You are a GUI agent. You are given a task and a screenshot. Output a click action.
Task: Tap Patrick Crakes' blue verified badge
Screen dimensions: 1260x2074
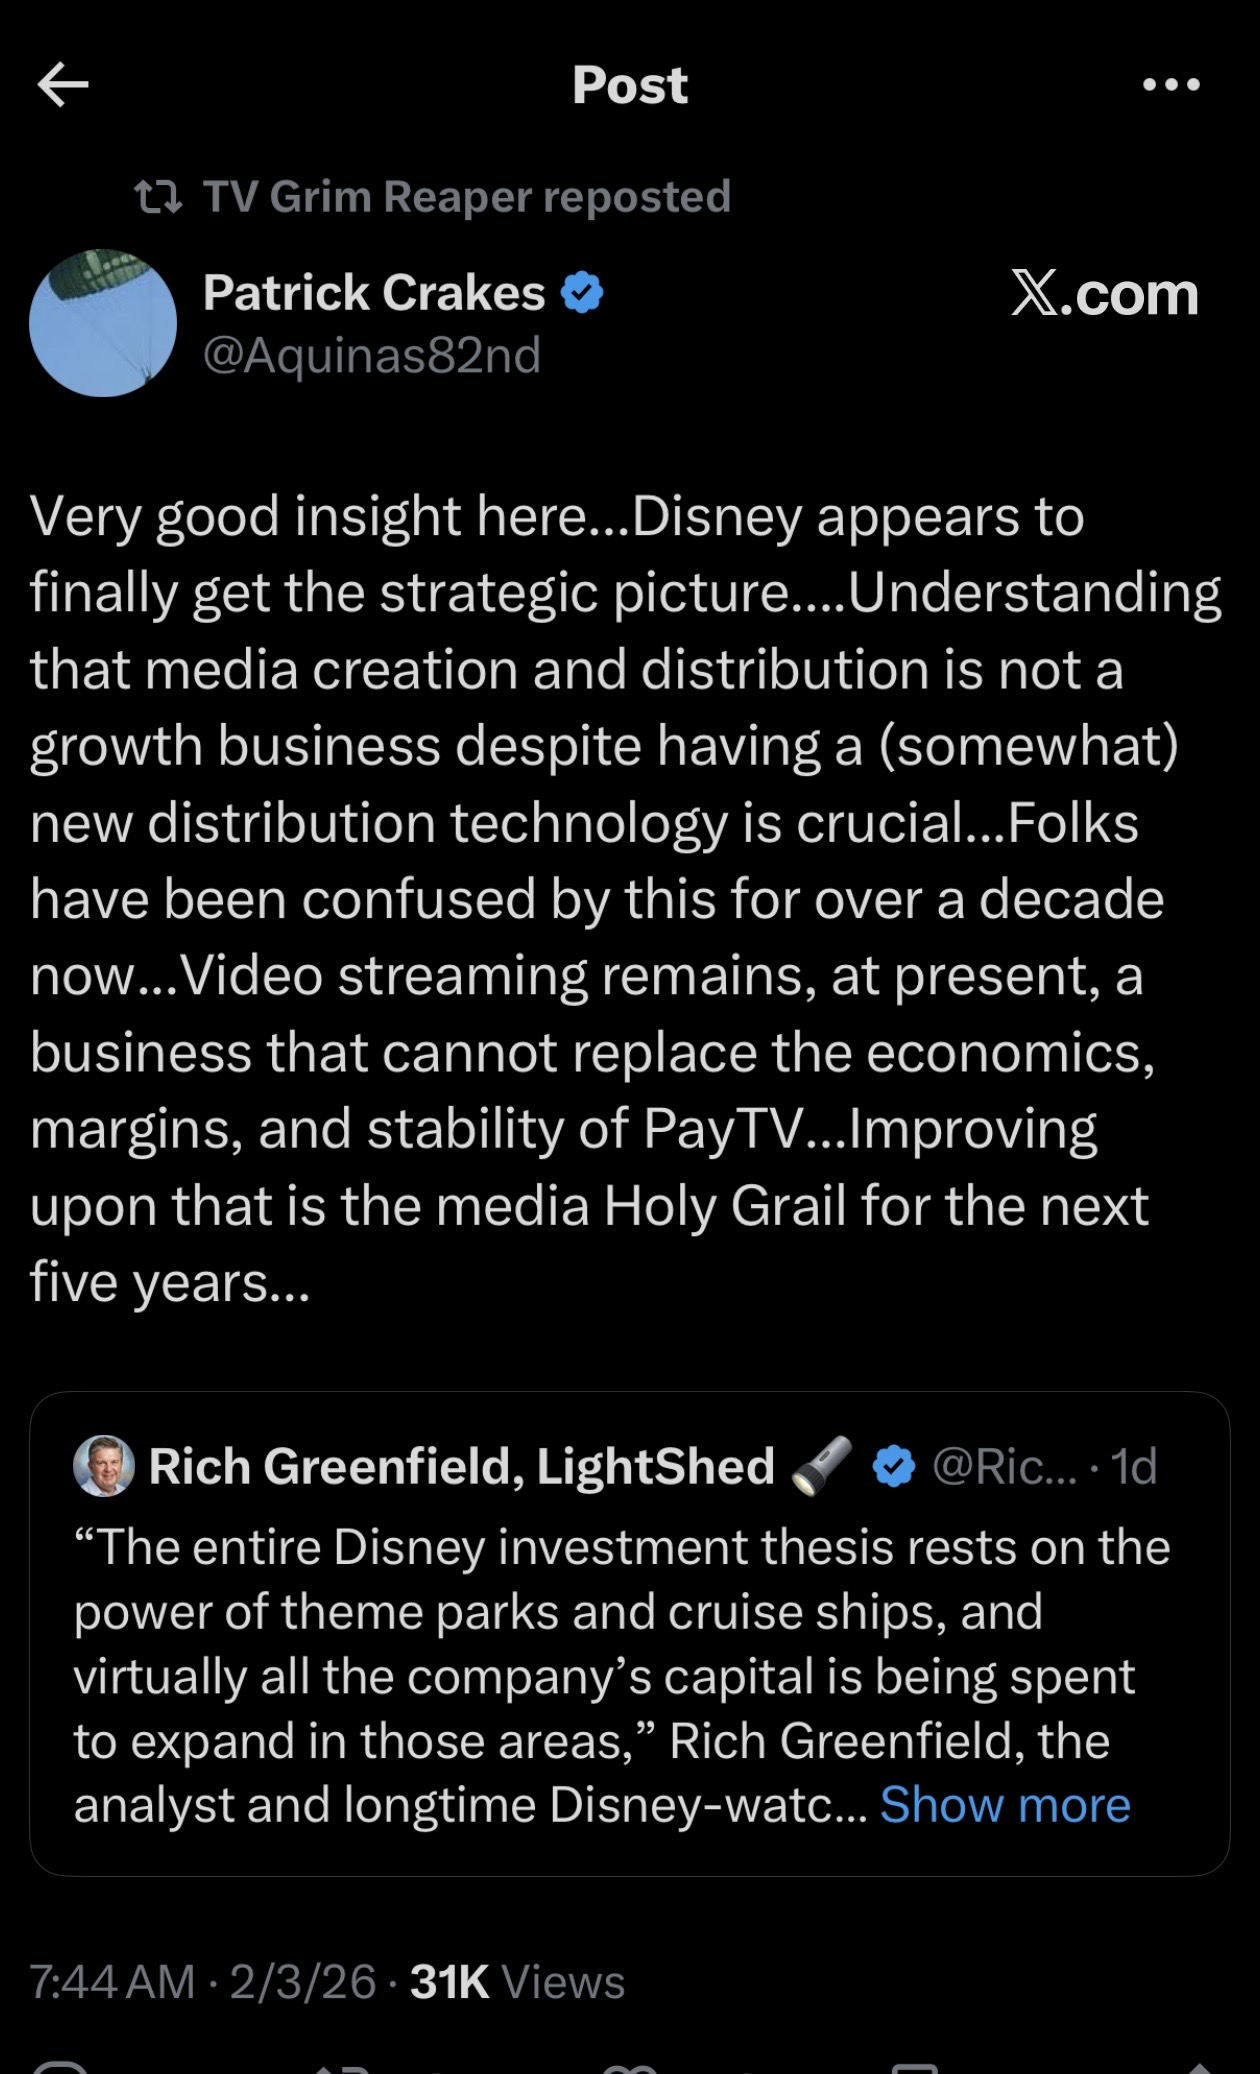tap(582, 293)
